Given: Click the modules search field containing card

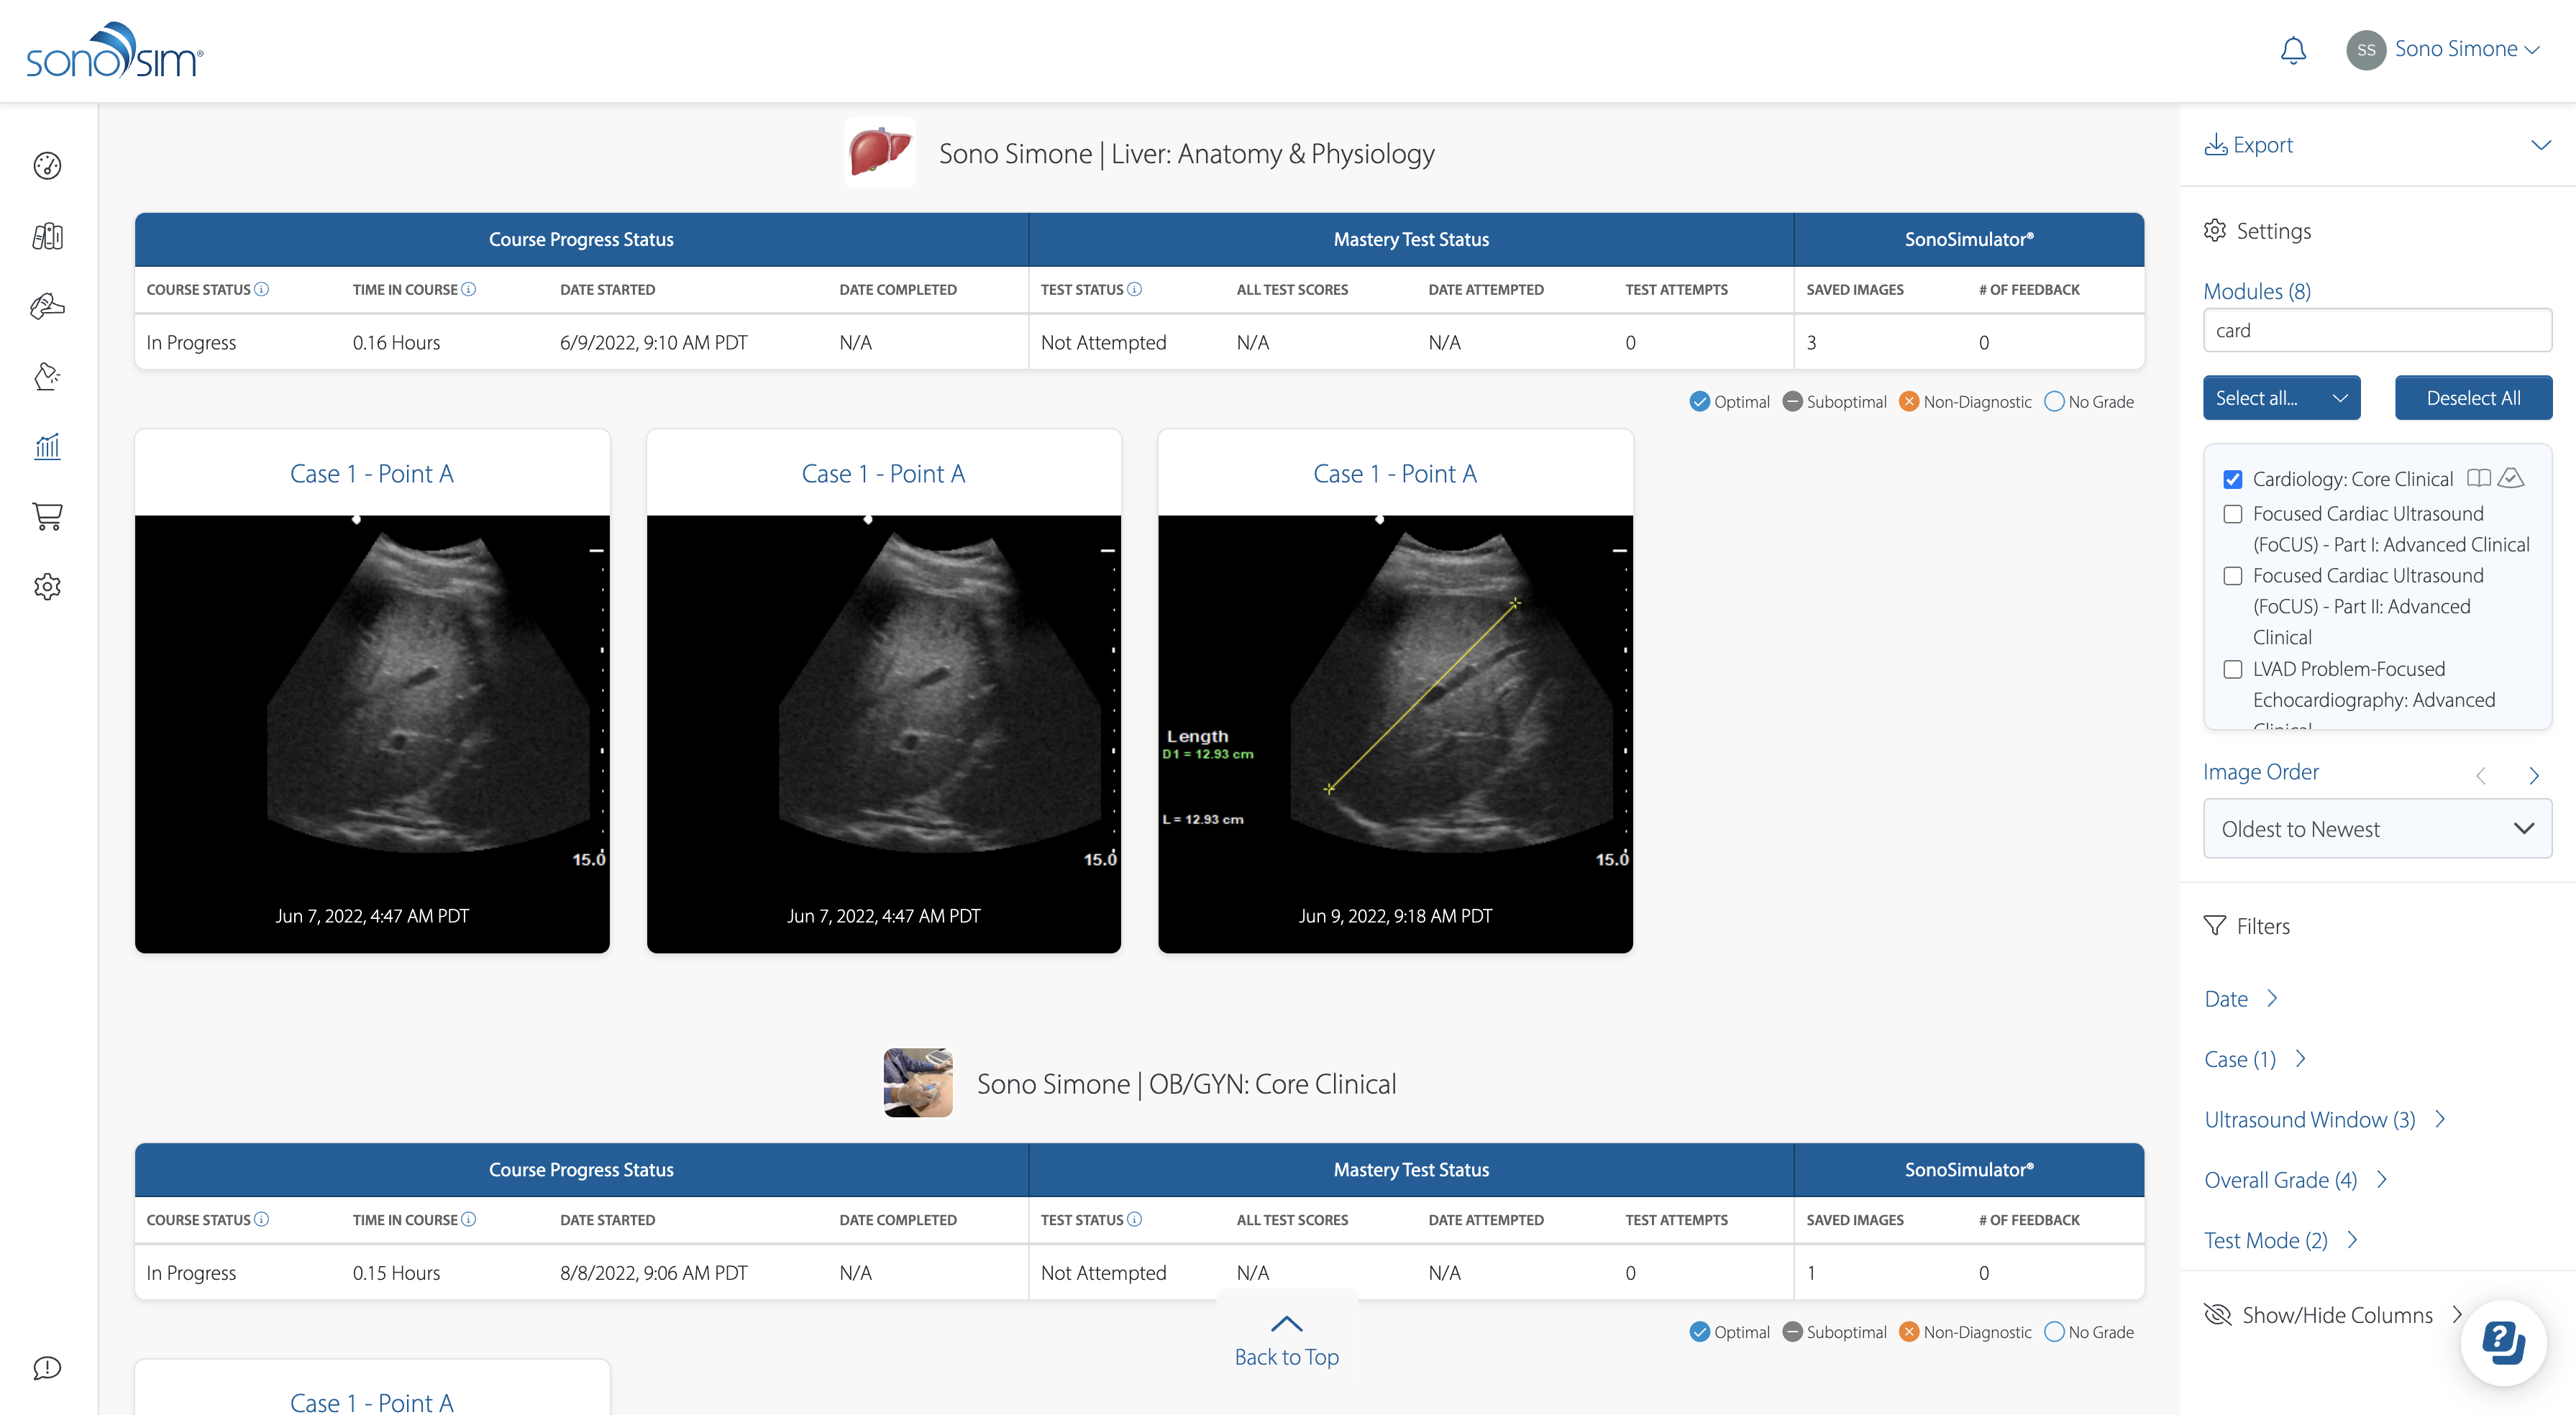Looking at the screenshot, I should (x=2377, y=330).
